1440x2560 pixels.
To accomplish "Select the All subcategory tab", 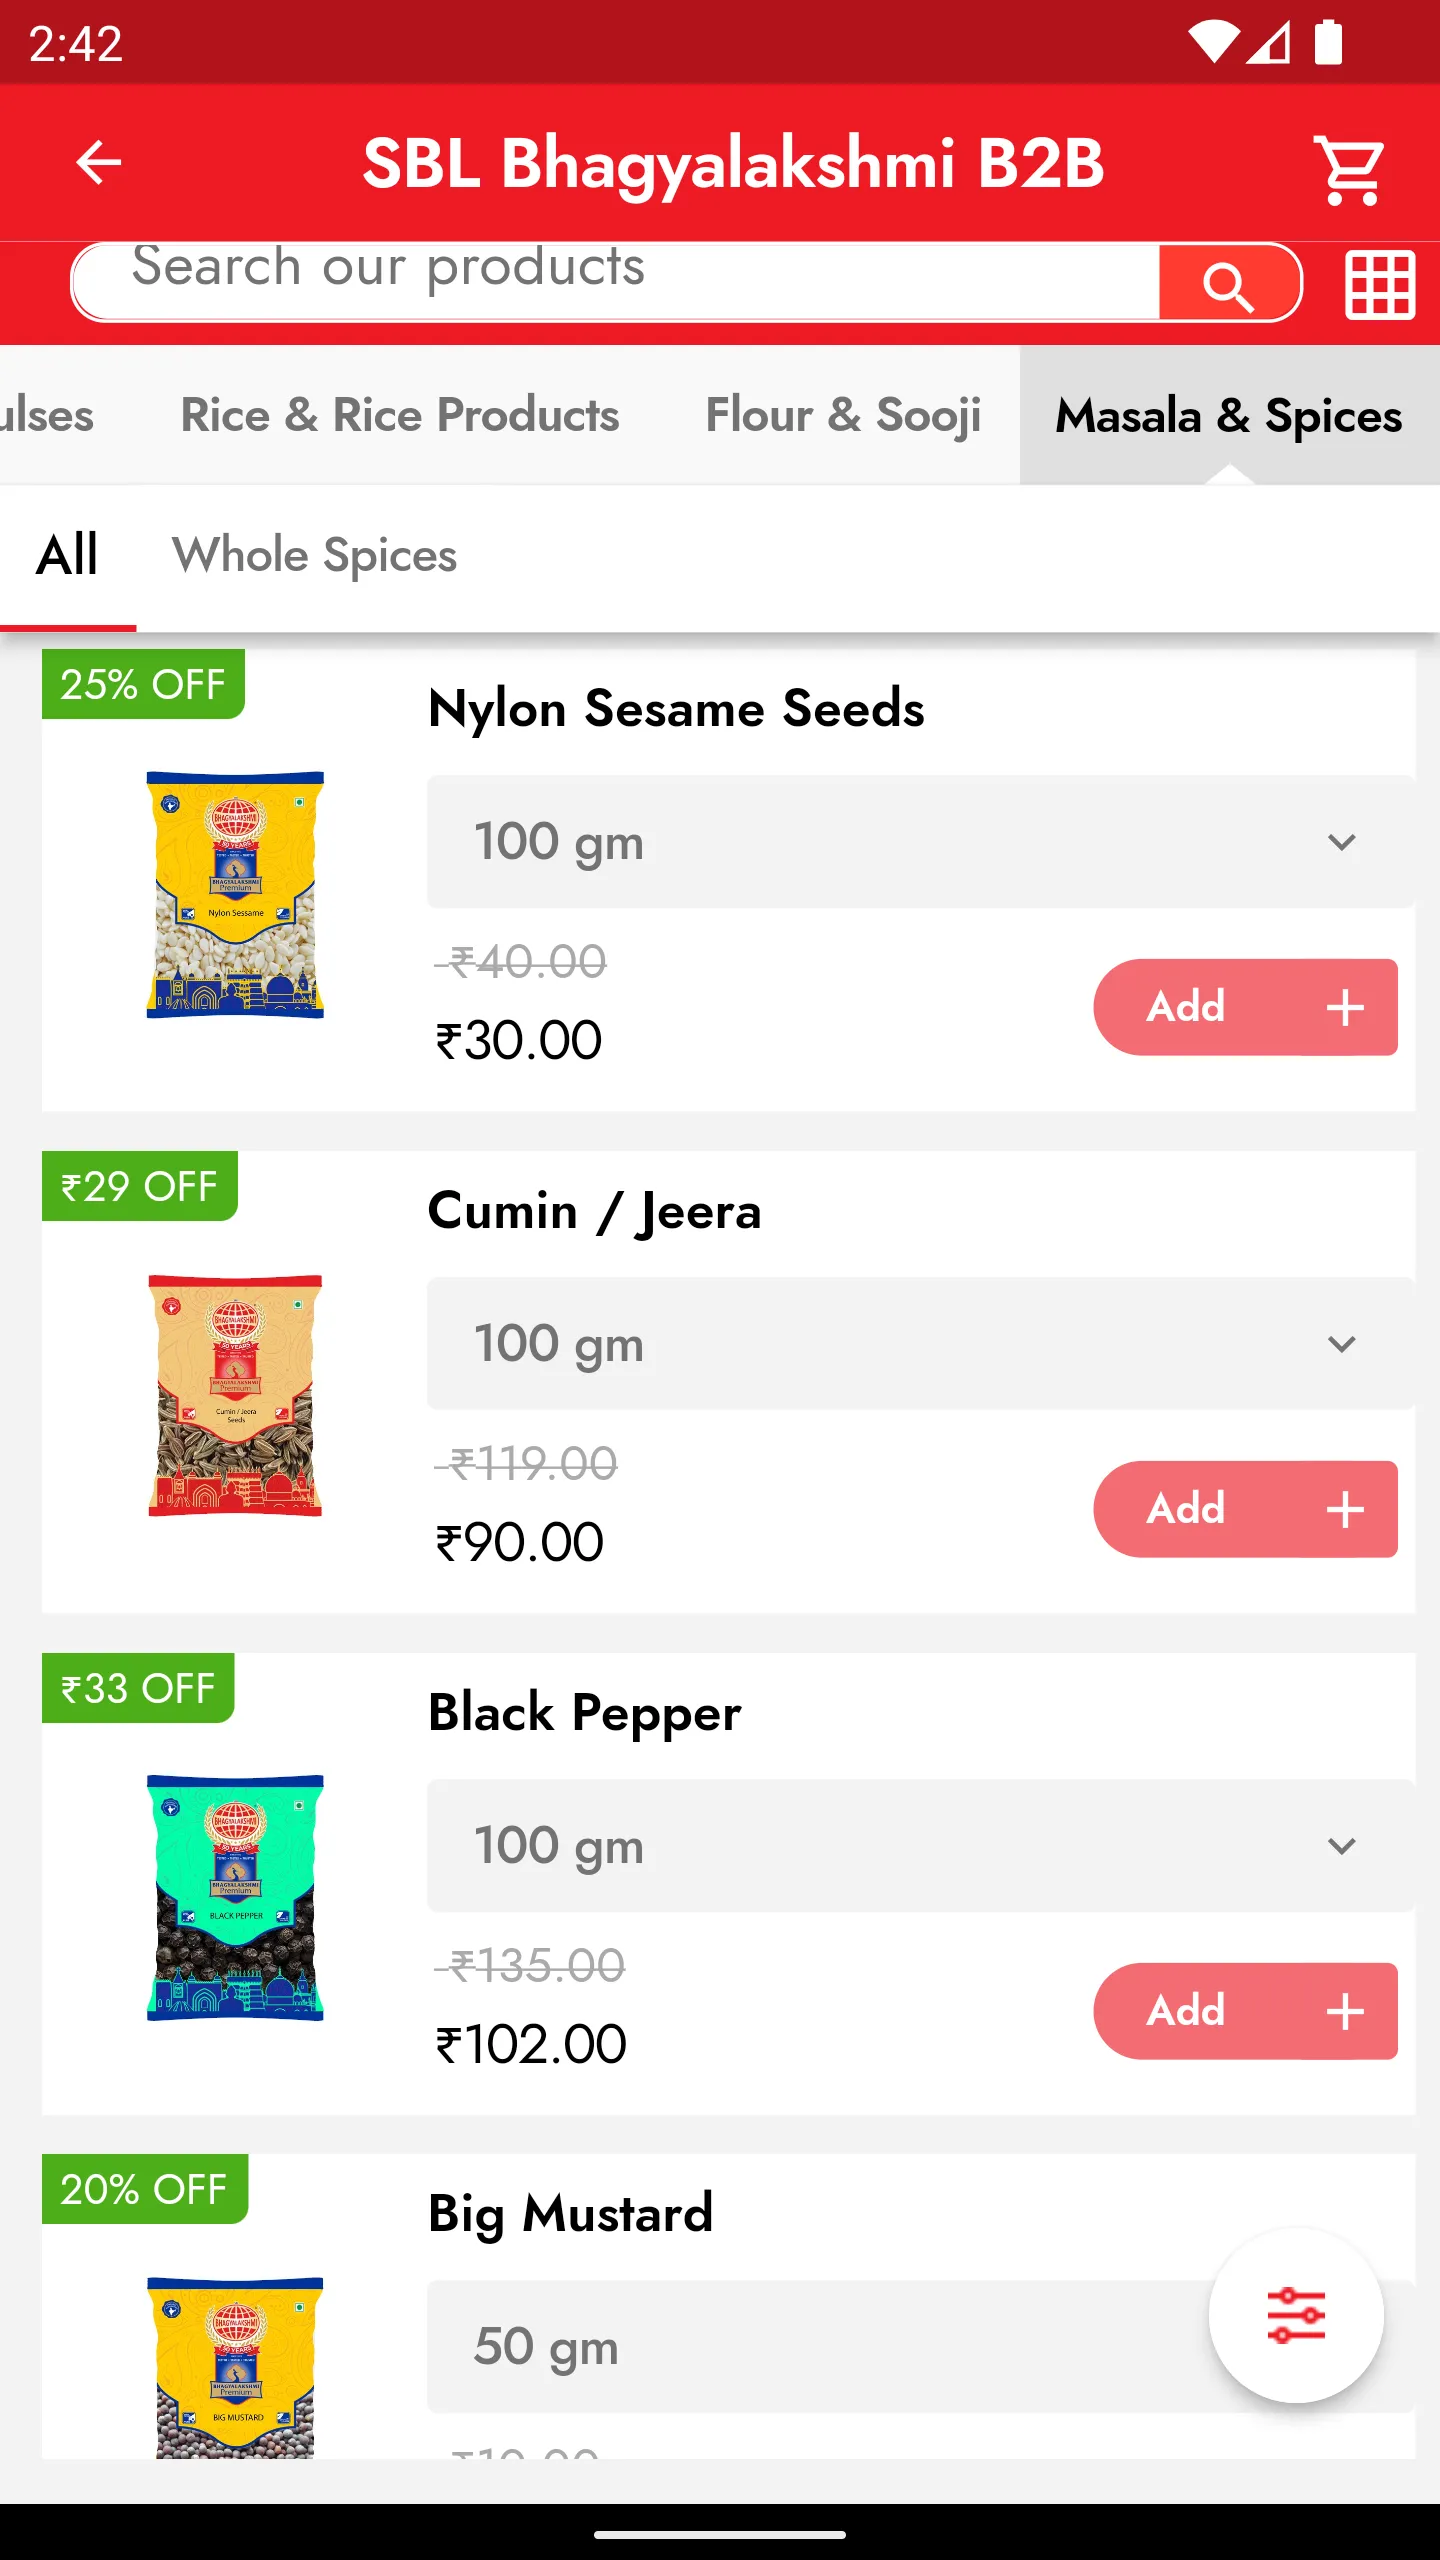I will click(x=68, y=556).
